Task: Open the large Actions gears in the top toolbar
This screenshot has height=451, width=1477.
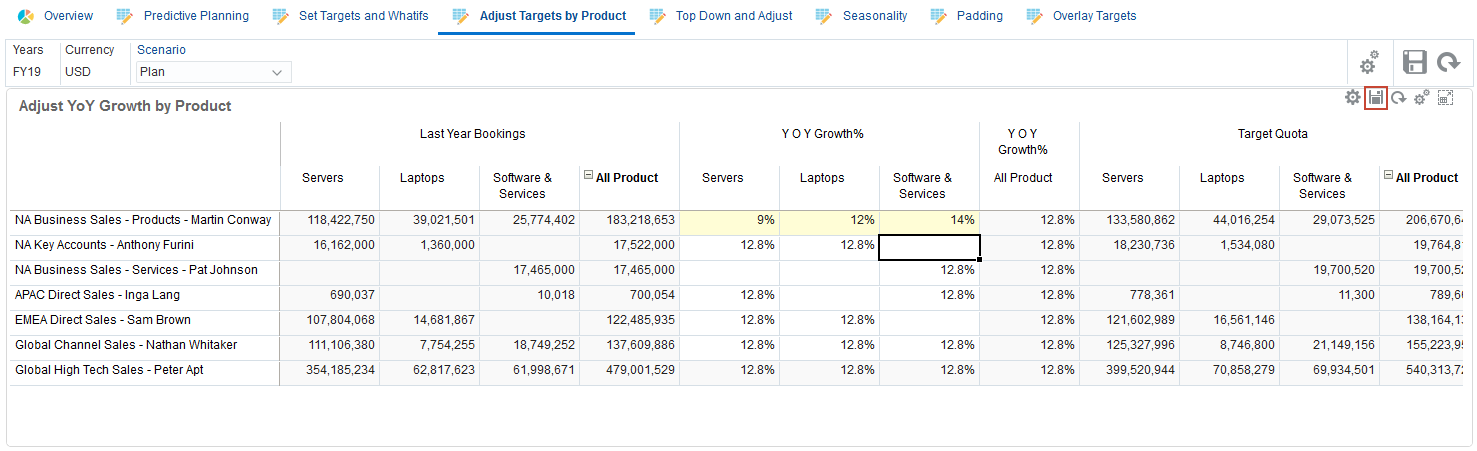Action: tap(1368, 63)
